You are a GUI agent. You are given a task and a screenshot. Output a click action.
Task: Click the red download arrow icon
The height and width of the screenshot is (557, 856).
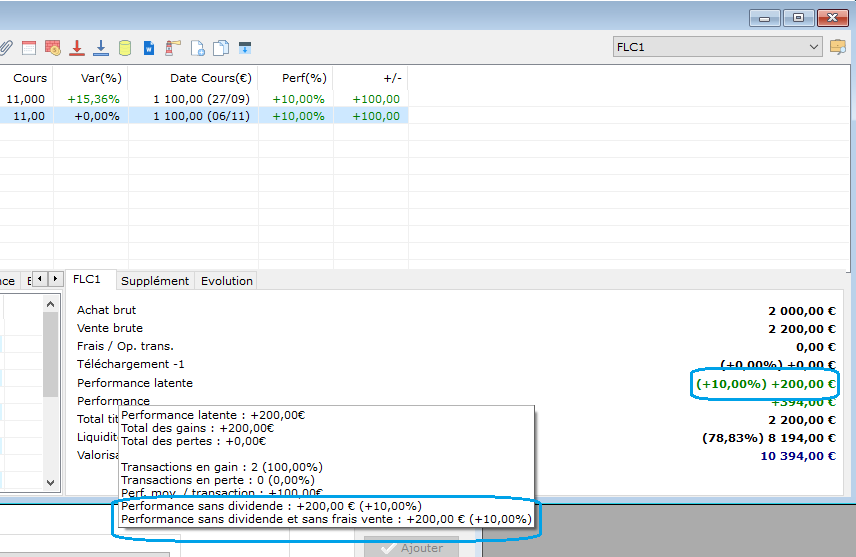point(77,48)
